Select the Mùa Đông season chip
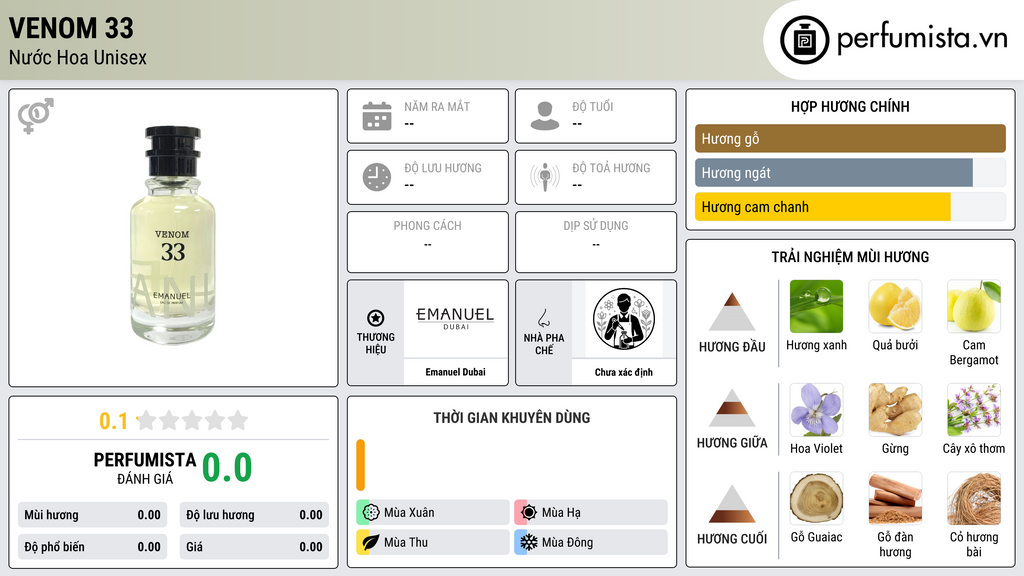 [591, 542]
